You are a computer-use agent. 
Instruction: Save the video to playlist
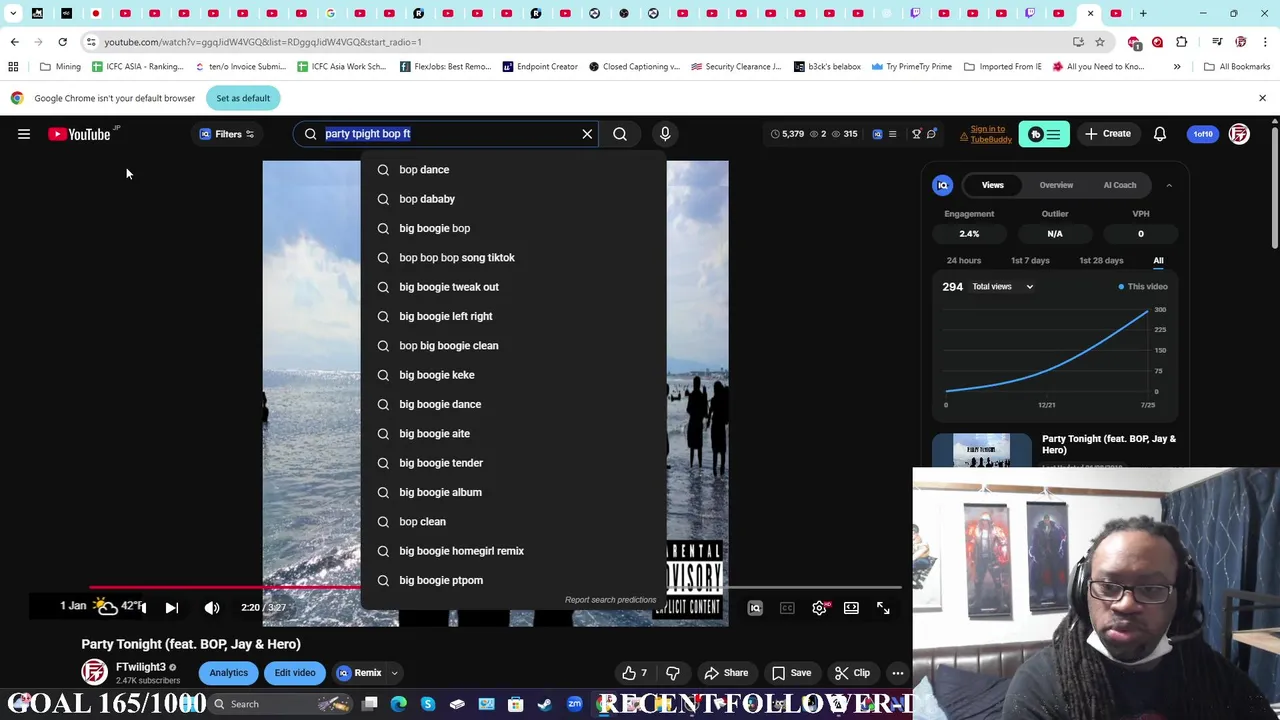[x=792, y=673]
